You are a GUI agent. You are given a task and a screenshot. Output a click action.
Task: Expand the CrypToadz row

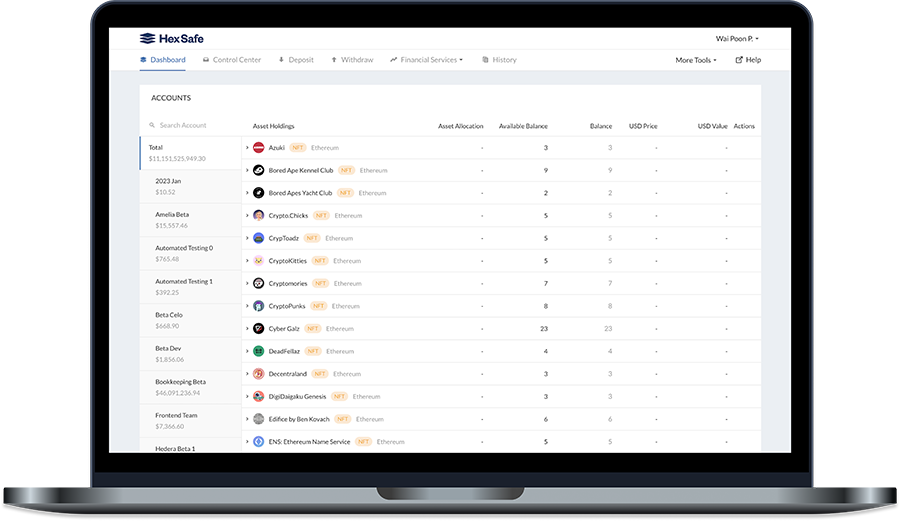pos(247,238)
